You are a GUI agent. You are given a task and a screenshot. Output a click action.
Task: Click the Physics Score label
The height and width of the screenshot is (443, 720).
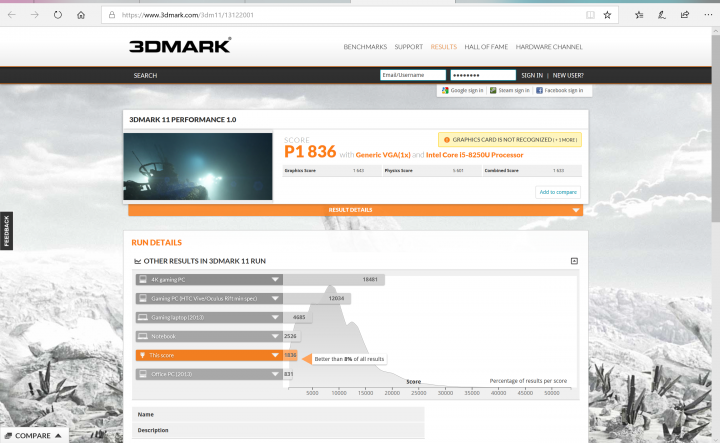[x=399, y=170]
